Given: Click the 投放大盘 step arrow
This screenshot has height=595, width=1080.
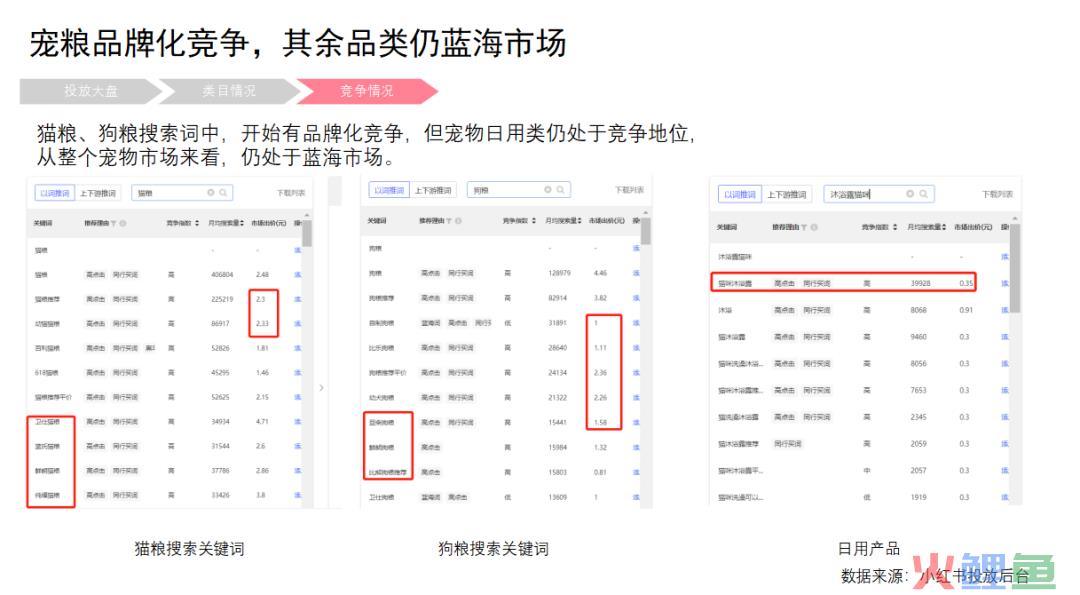Looking at the screenshot, I should [90, 91].
